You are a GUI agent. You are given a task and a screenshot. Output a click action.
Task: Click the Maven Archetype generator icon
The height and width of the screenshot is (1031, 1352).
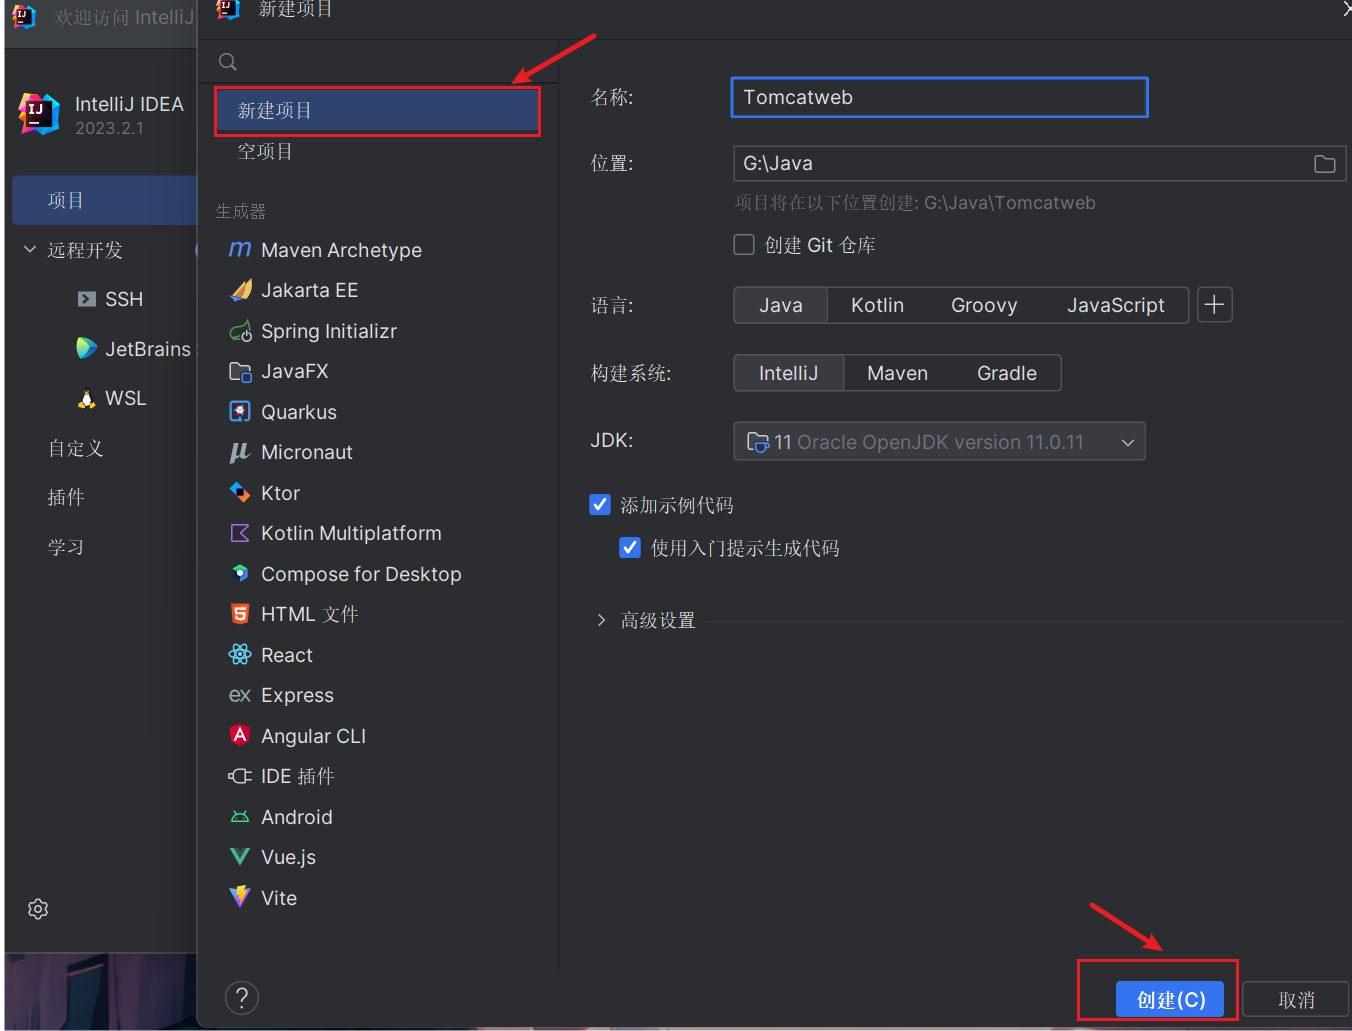[x=240, y=250]
